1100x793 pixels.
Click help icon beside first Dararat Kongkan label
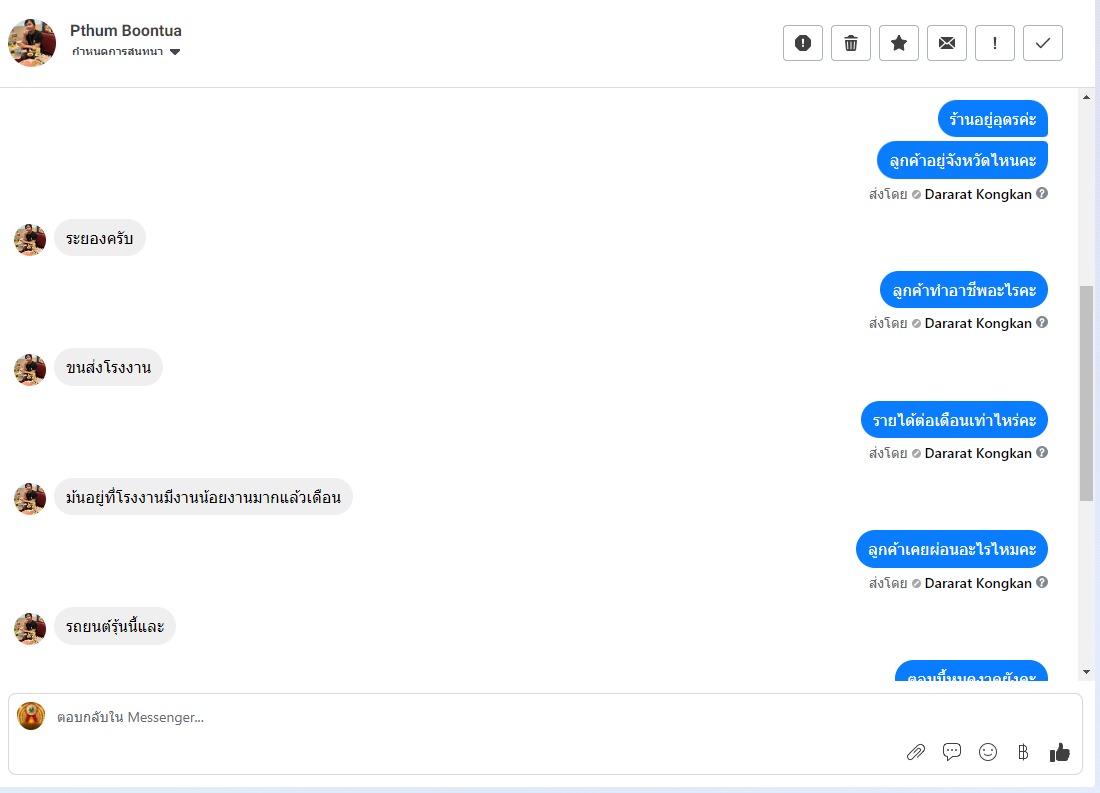[x=1042, y=193]
